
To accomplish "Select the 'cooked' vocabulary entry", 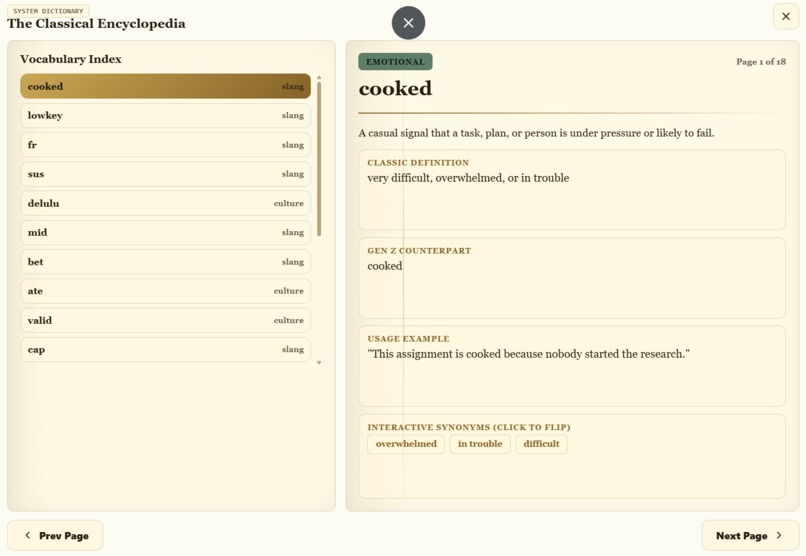I will [166, 86].
